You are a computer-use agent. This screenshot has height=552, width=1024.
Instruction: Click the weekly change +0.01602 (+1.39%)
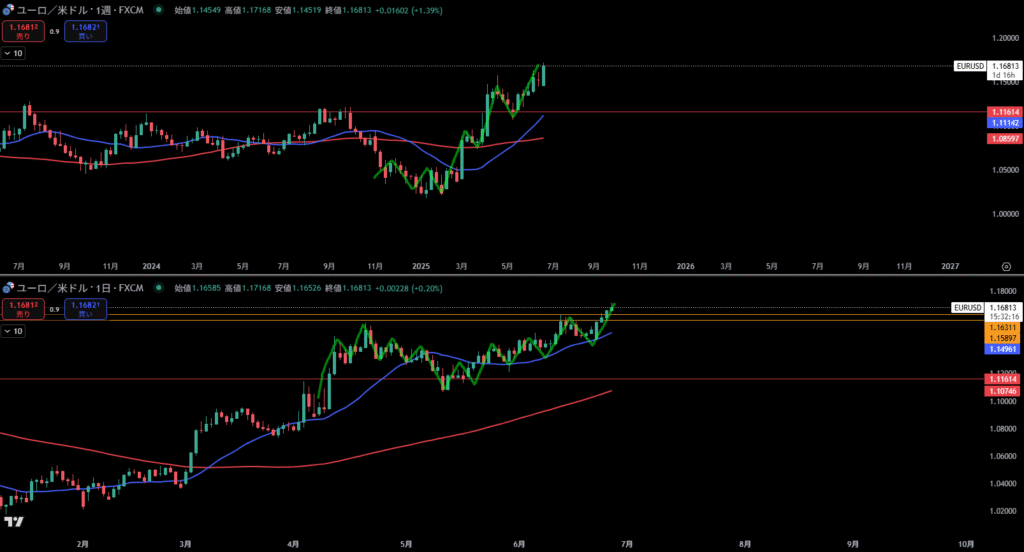click(408, 10)
